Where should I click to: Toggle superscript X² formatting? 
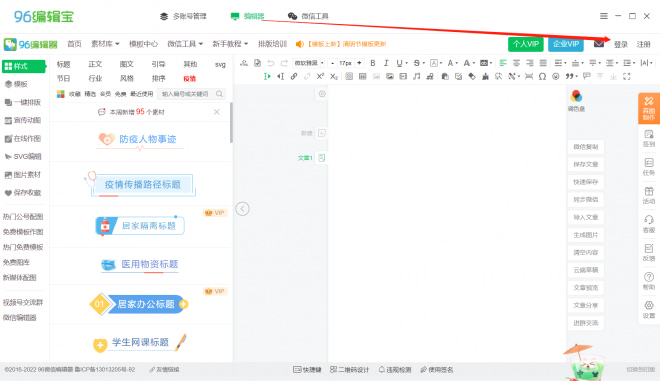[x=320, y=76]
